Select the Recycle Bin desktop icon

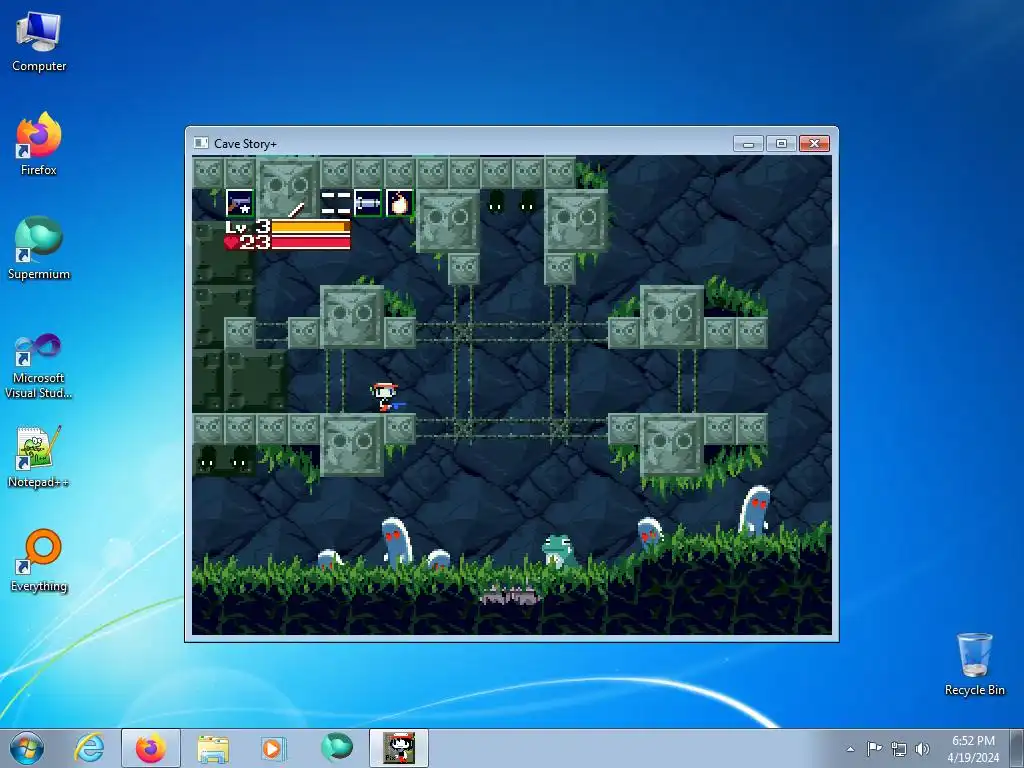(x=974, y=664)
